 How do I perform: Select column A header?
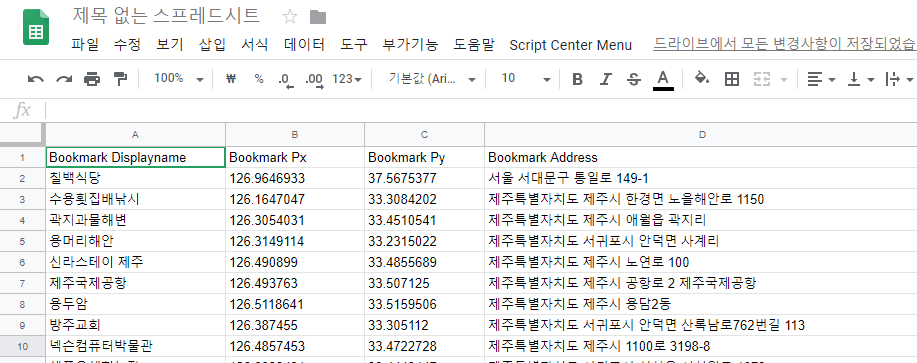136,134
